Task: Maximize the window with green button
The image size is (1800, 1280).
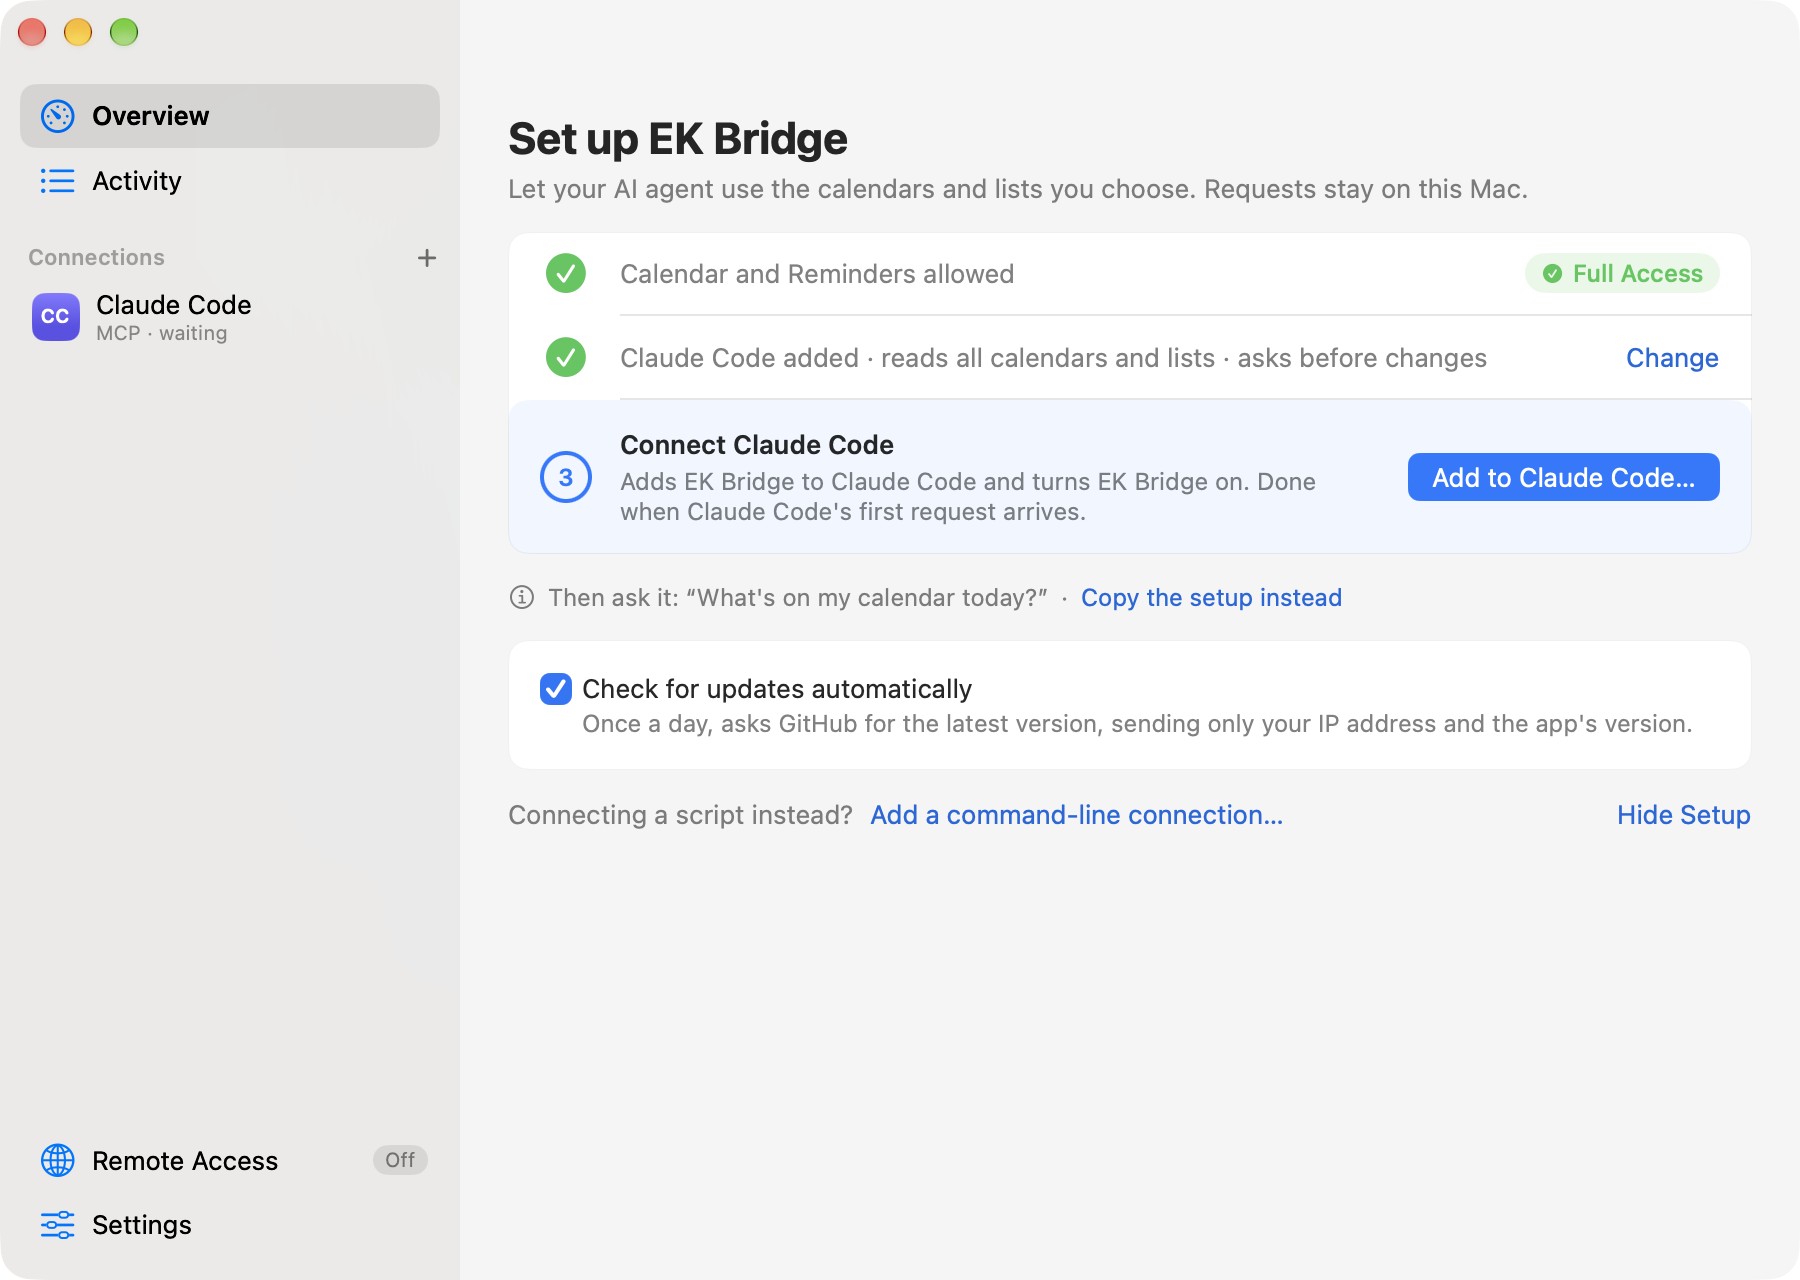Action: coord(124,32)
